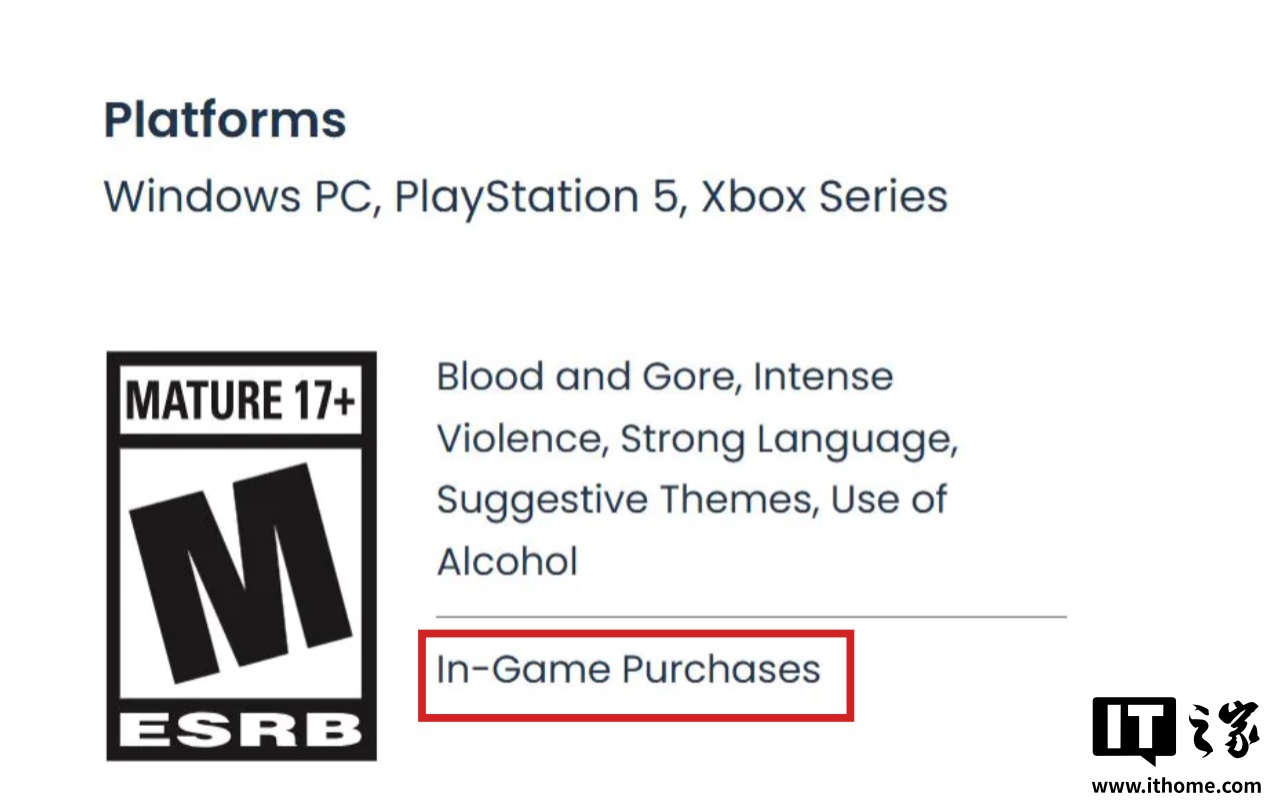This screenshot has height=810, width=1282.
Task: Click the word Alcohol in descriptors
Action: click(507, 561)
